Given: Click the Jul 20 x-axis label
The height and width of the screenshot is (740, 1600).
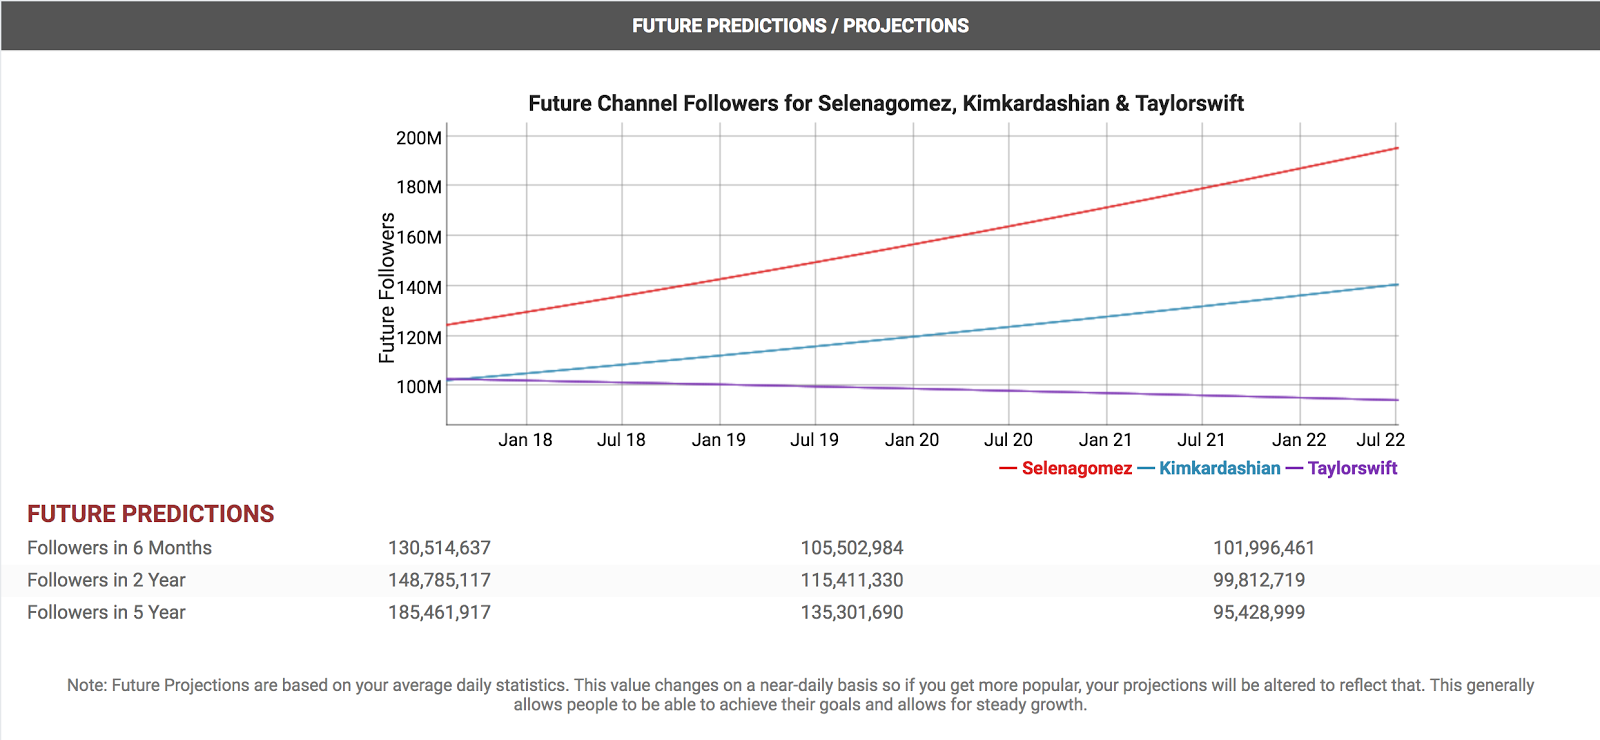Looking at the screenshot, I should [x=1008, y=440].
